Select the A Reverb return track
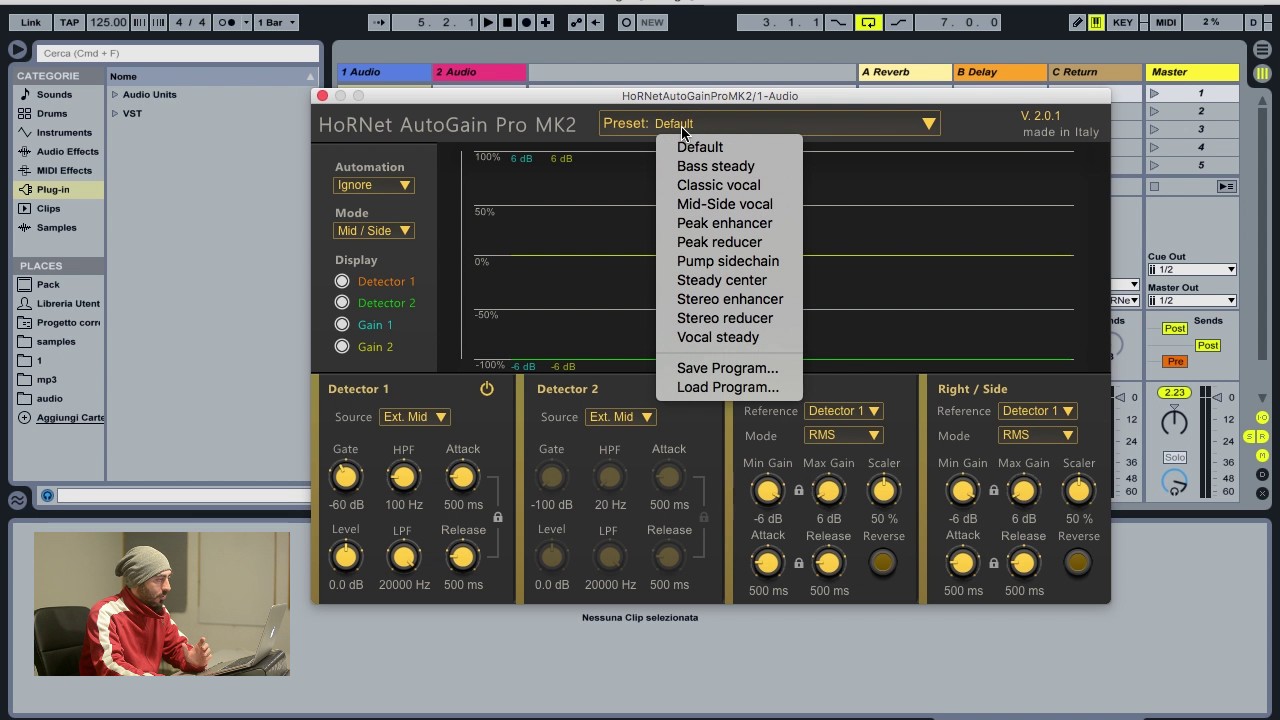This screenshot has height=720, width=1280. click(904, 72)
